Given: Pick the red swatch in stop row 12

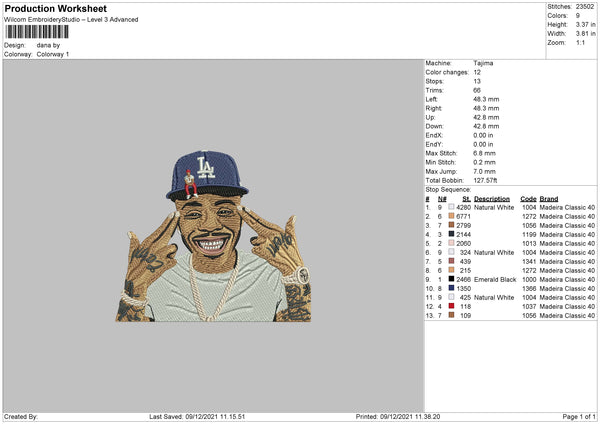Looking at the screenshot, I should (451, 306).
